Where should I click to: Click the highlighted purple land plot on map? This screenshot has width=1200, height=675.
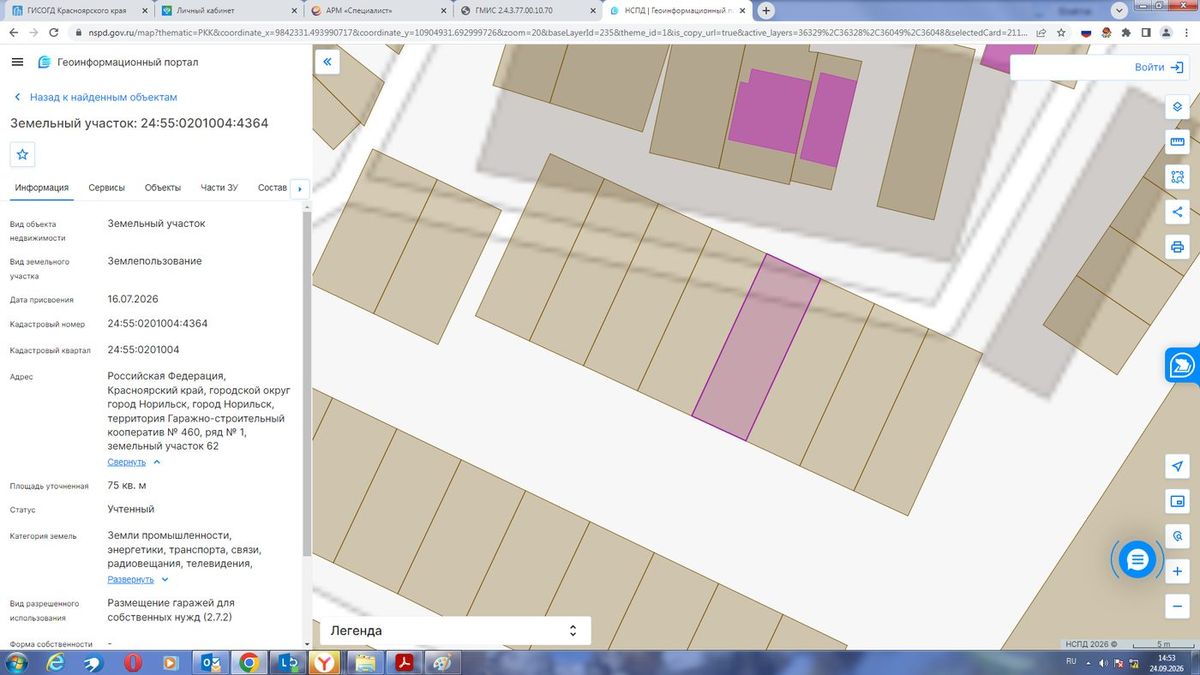pyautogui.click(x=756, y=347)
